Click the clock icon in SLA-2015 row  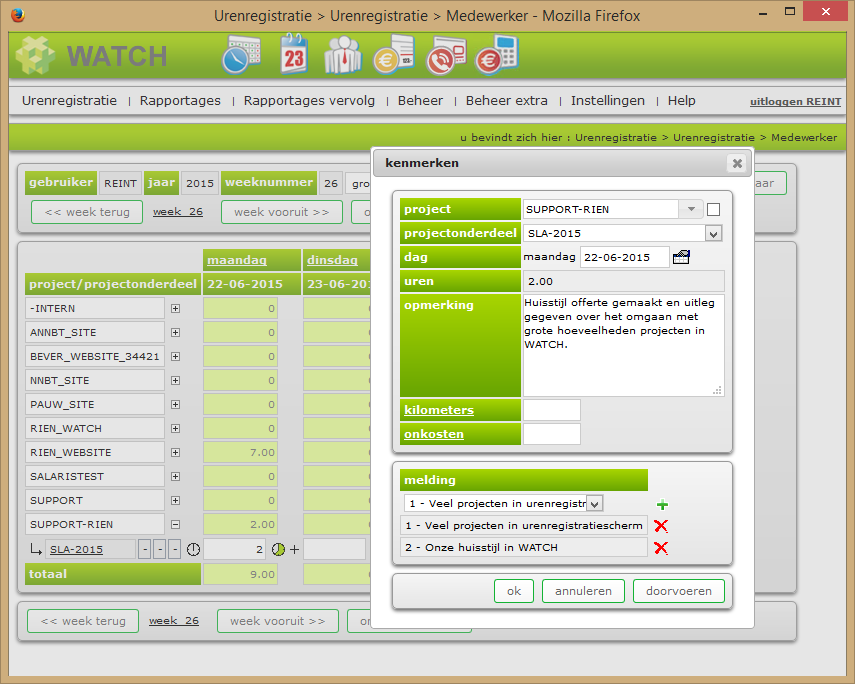(x=193, y=549)
